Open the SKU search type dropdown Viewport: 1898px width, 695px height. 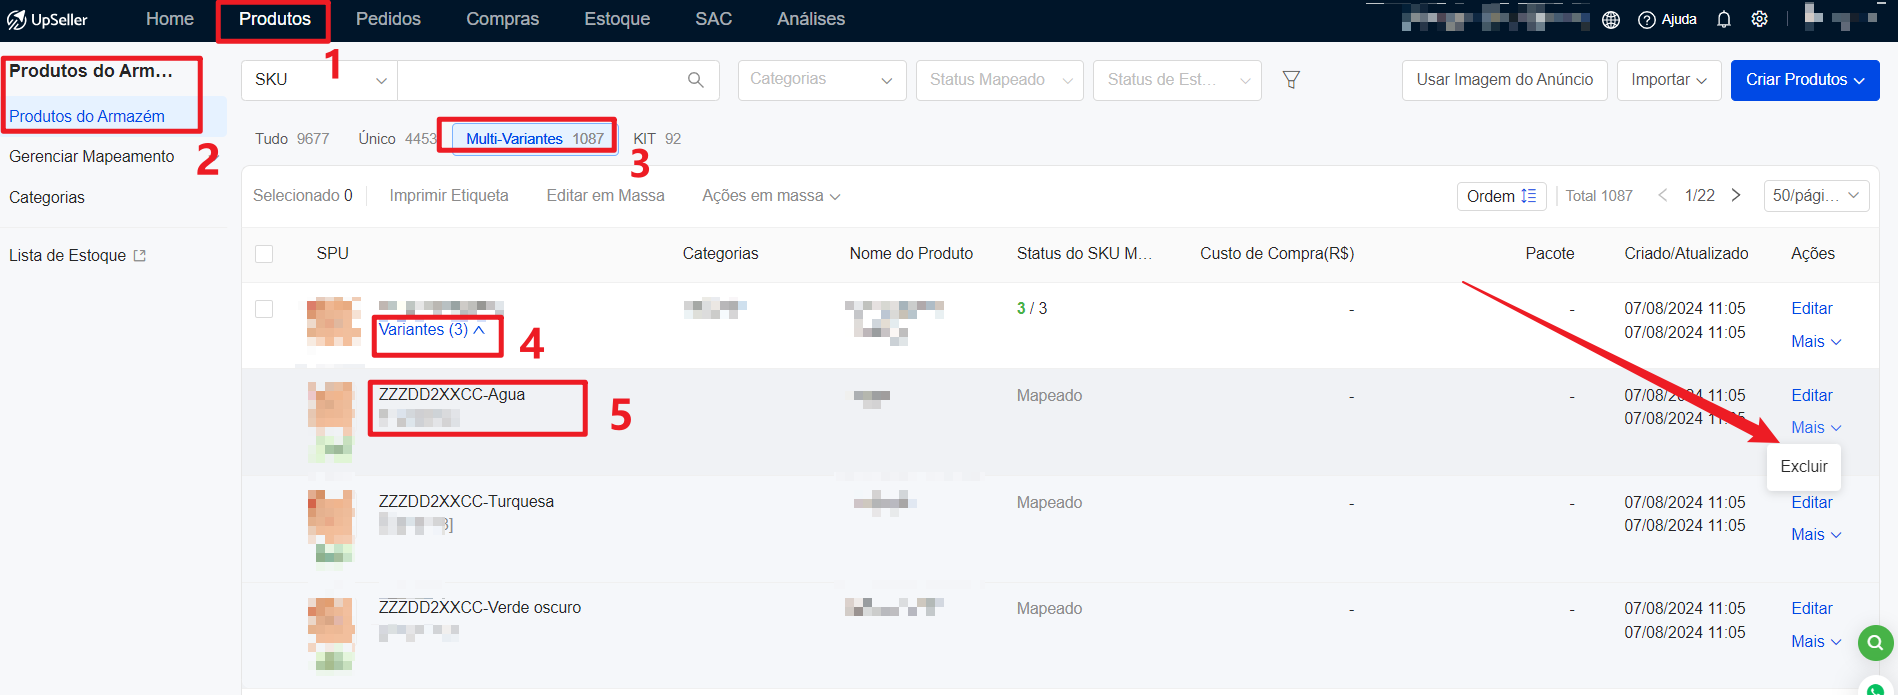[x=320, y=80]
